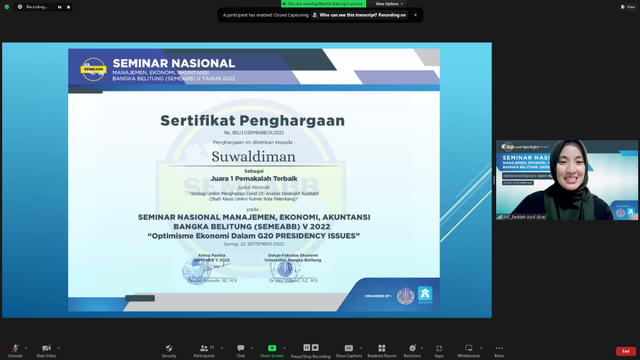The image size is (640, 360).
Task: Click the 'Suwaldiman' name on certificate
Action: click(253, 156)
